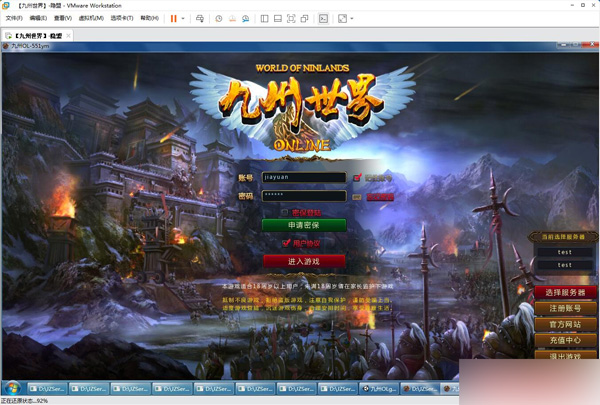This screenshot has width=600, height=405.
Task: Click the stretch guest display icon
Action: 342,18
